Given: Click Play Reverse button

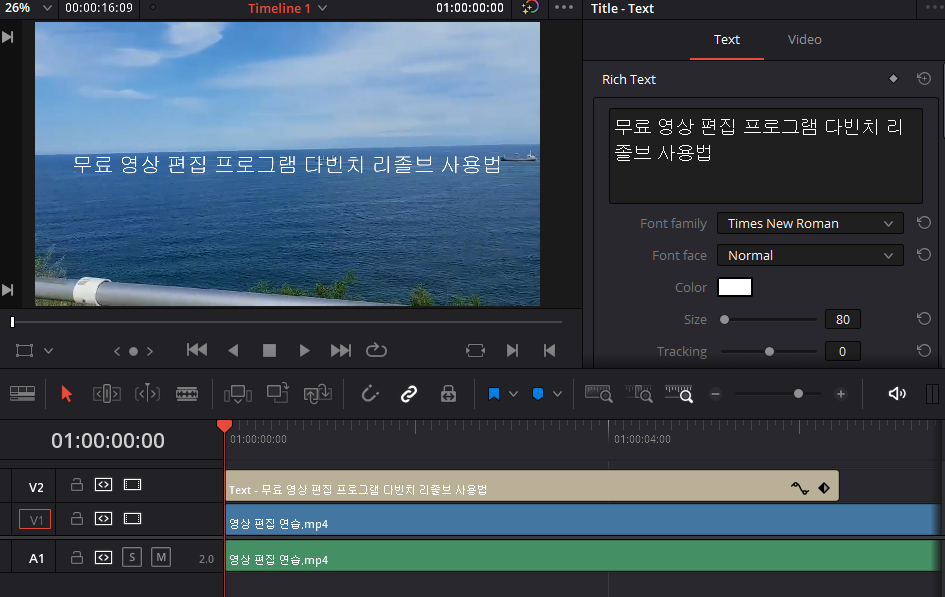Looking at the screenshot, I should click(233, 351).
